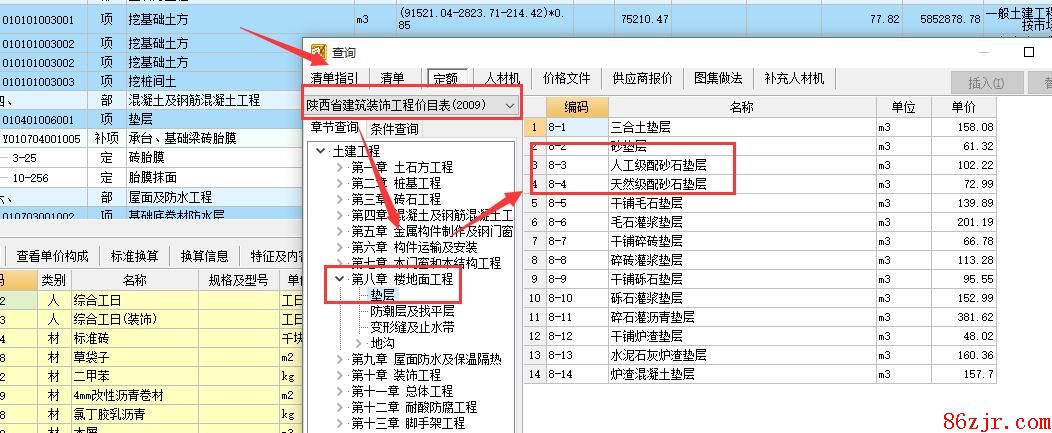Select the 防潮层及找平层 tree item
1052x433 pixels.
tap(412, 311)
